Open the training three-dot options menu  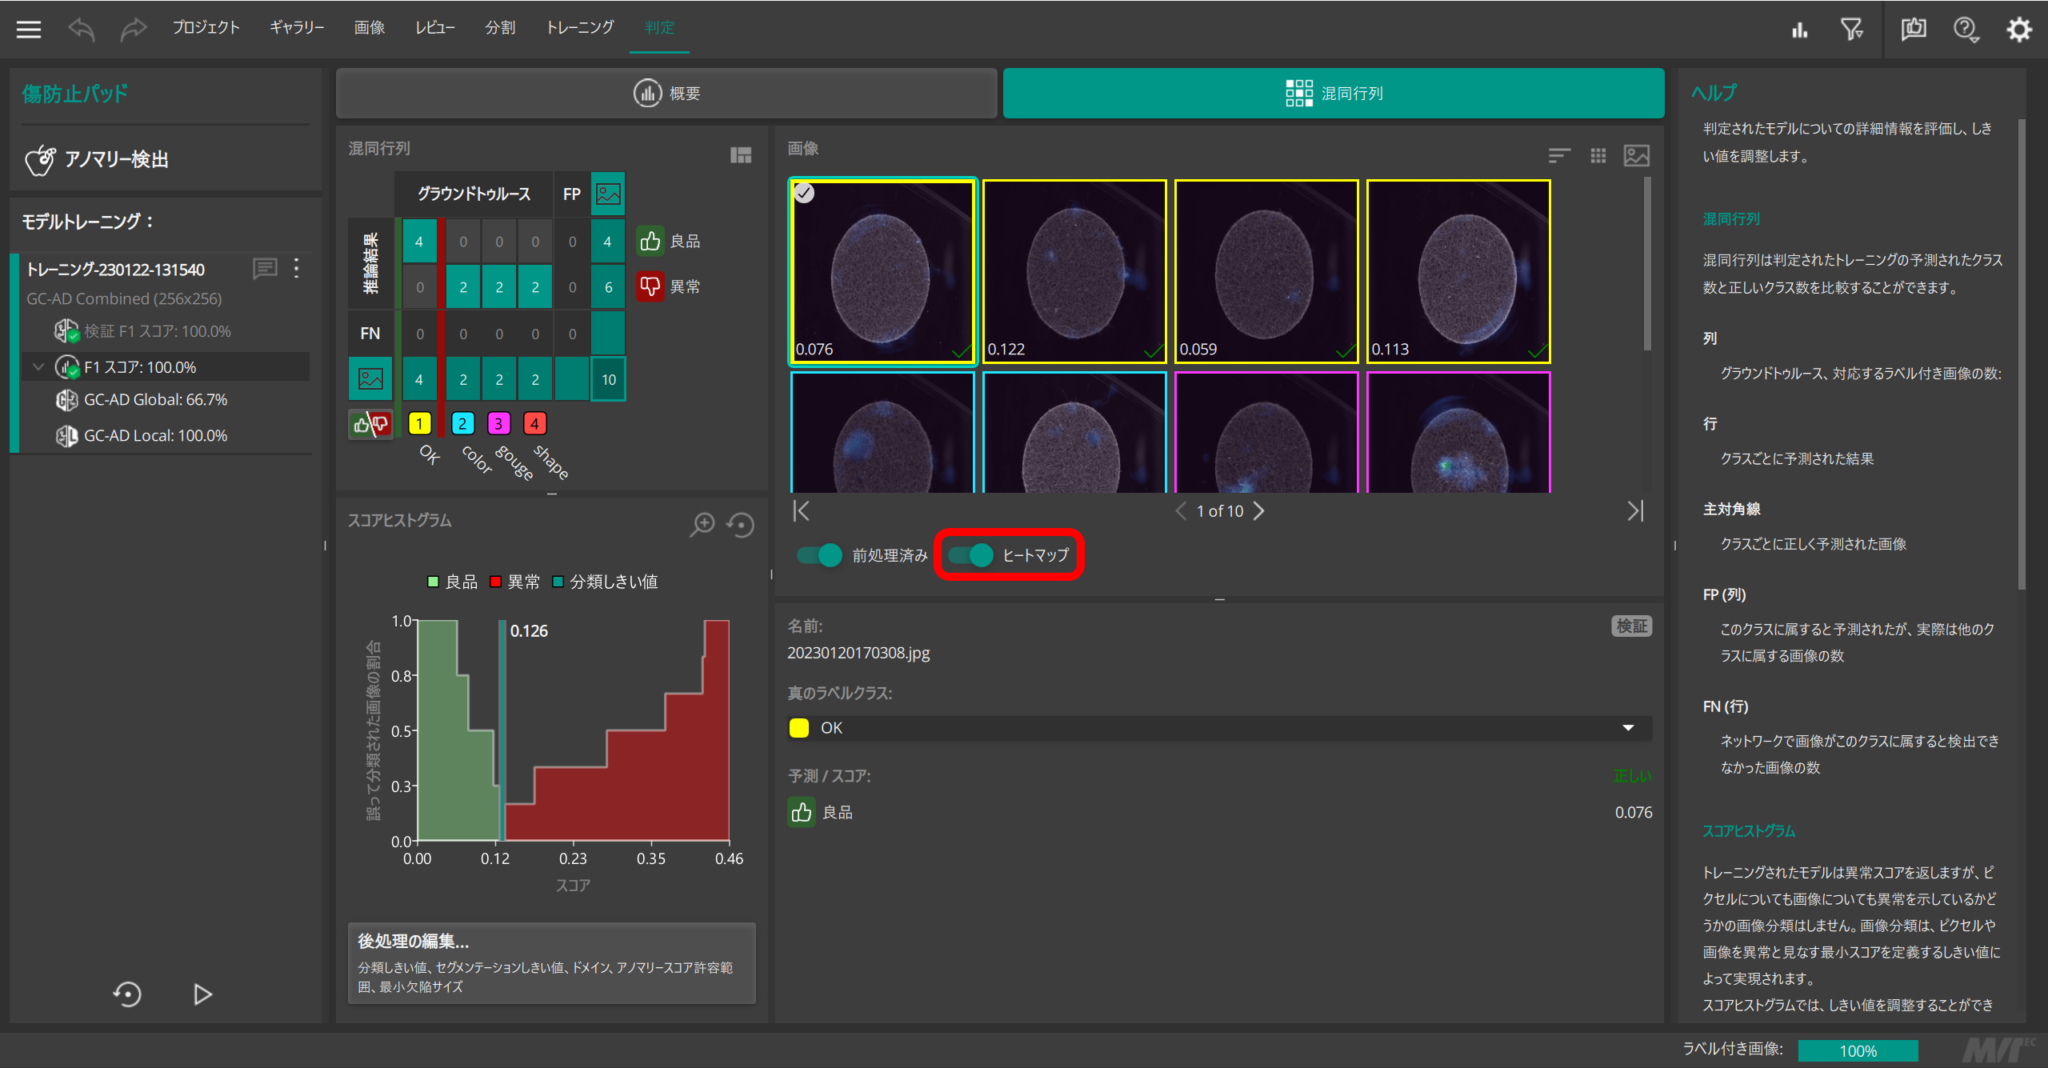tap(296, 268)
